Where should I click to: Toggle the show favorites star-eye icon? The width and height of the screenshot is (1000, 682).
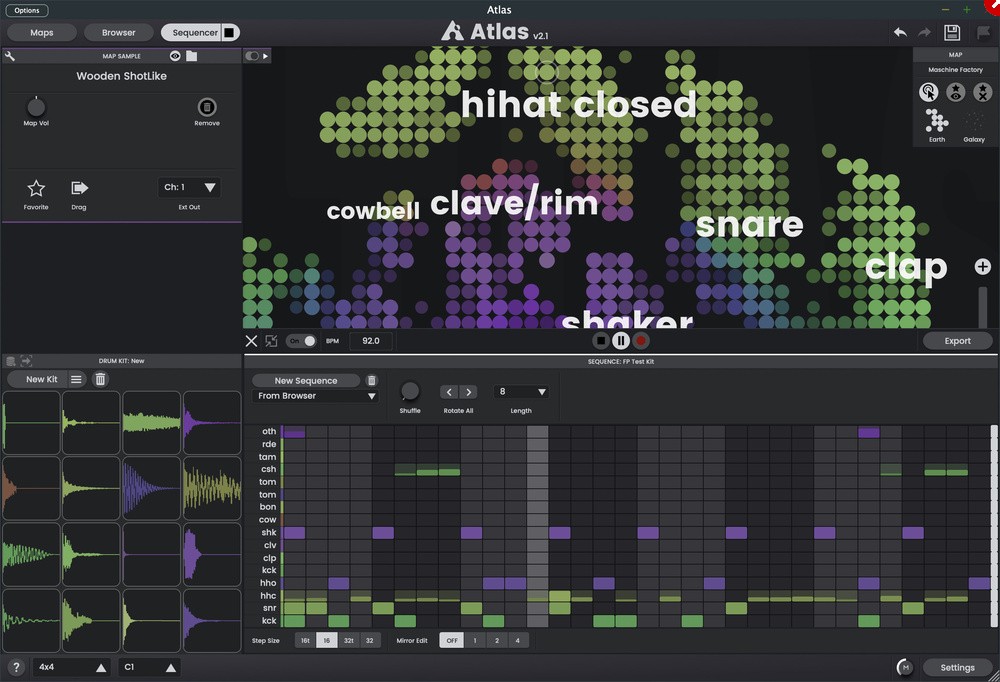point(955,93)
